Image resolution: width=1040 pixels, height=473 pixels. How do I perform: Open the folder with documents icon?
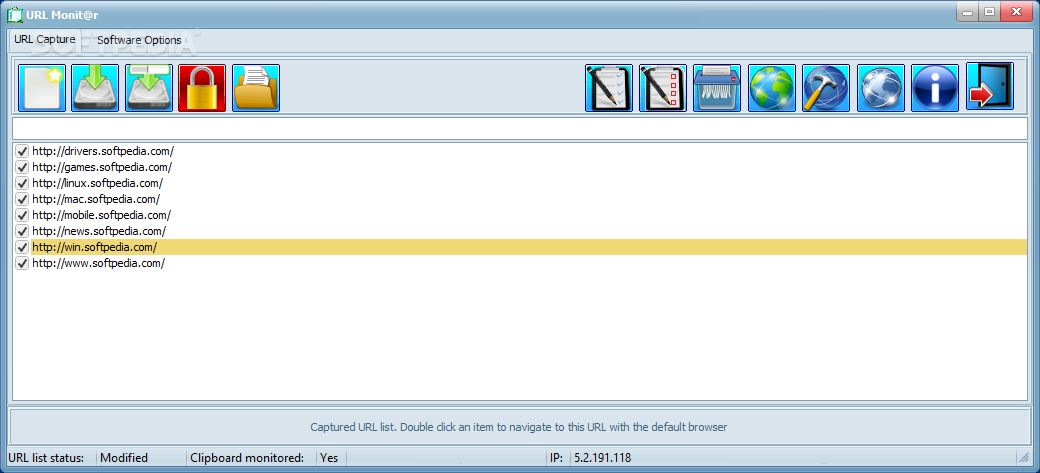click(x=256, y=88)
